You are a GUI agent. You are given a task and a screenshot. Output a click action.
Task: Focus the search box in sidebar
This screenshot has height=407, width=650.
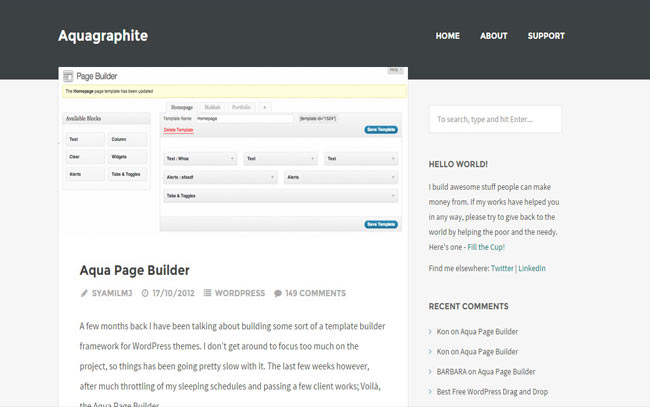495,119
